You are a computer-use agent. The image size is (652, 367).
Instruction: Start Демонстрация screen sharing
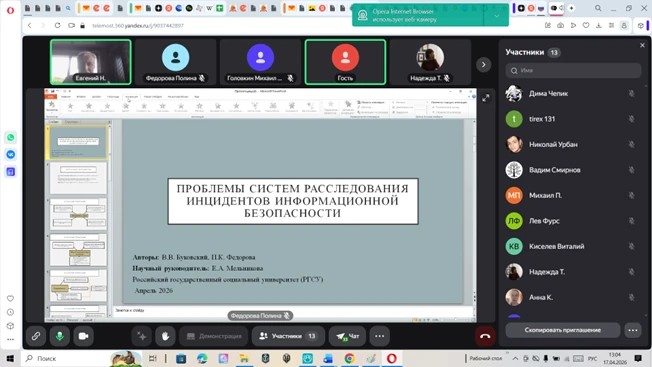(x=214, y=336)
